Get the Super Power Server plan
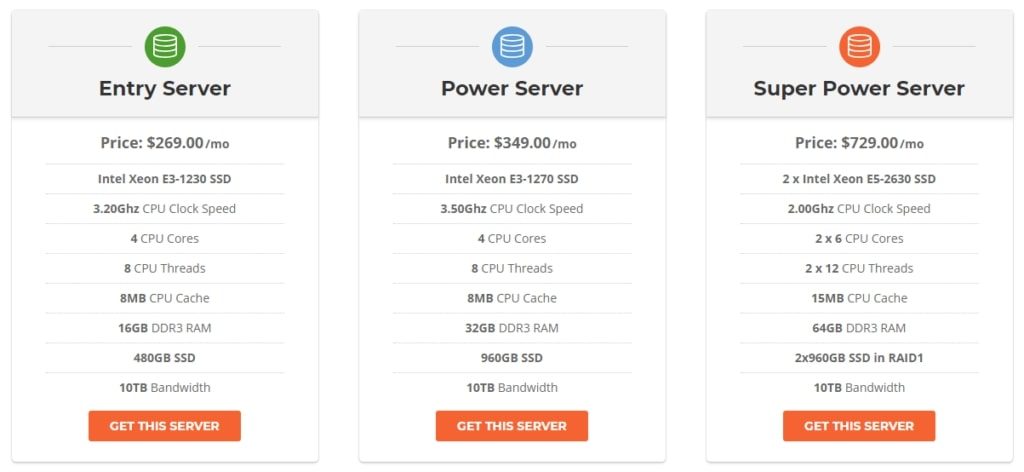This screenshot has height=472, width=1024. tap(859, 426)
